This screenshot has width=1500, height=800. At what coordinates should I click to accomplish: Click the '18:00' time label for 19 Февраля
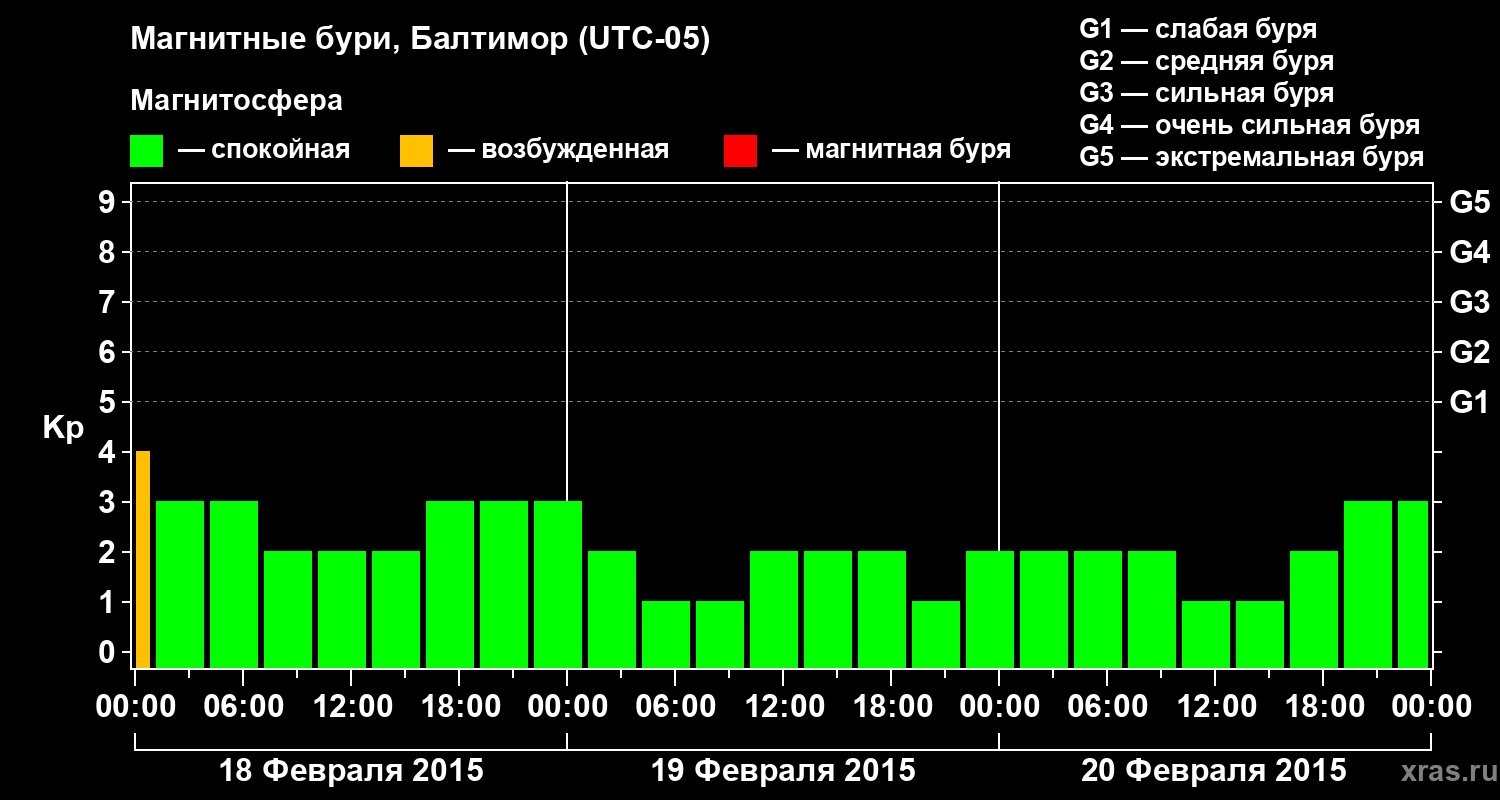(891, 708)
